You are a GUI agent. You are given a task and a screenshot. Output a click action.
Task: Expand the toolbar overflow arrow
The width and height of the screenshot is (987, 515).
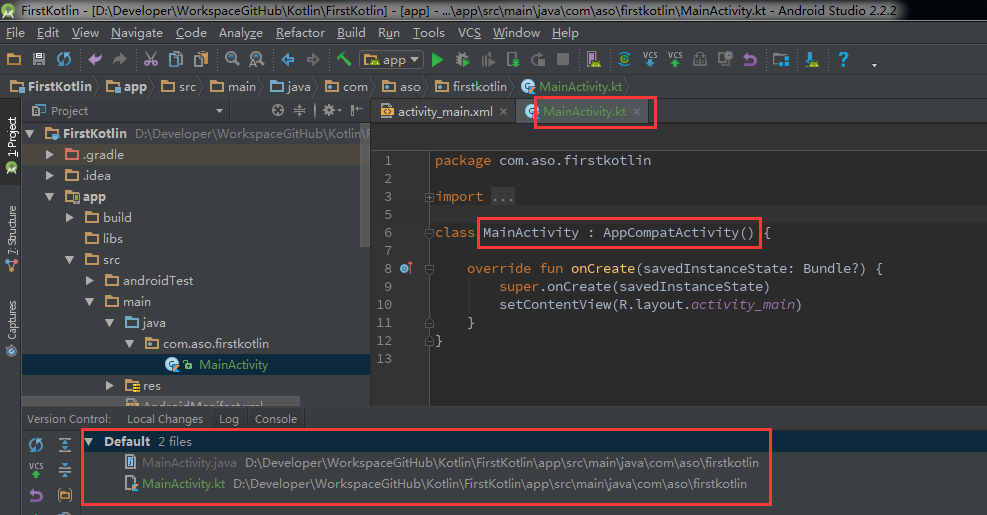tap(874, 65)
